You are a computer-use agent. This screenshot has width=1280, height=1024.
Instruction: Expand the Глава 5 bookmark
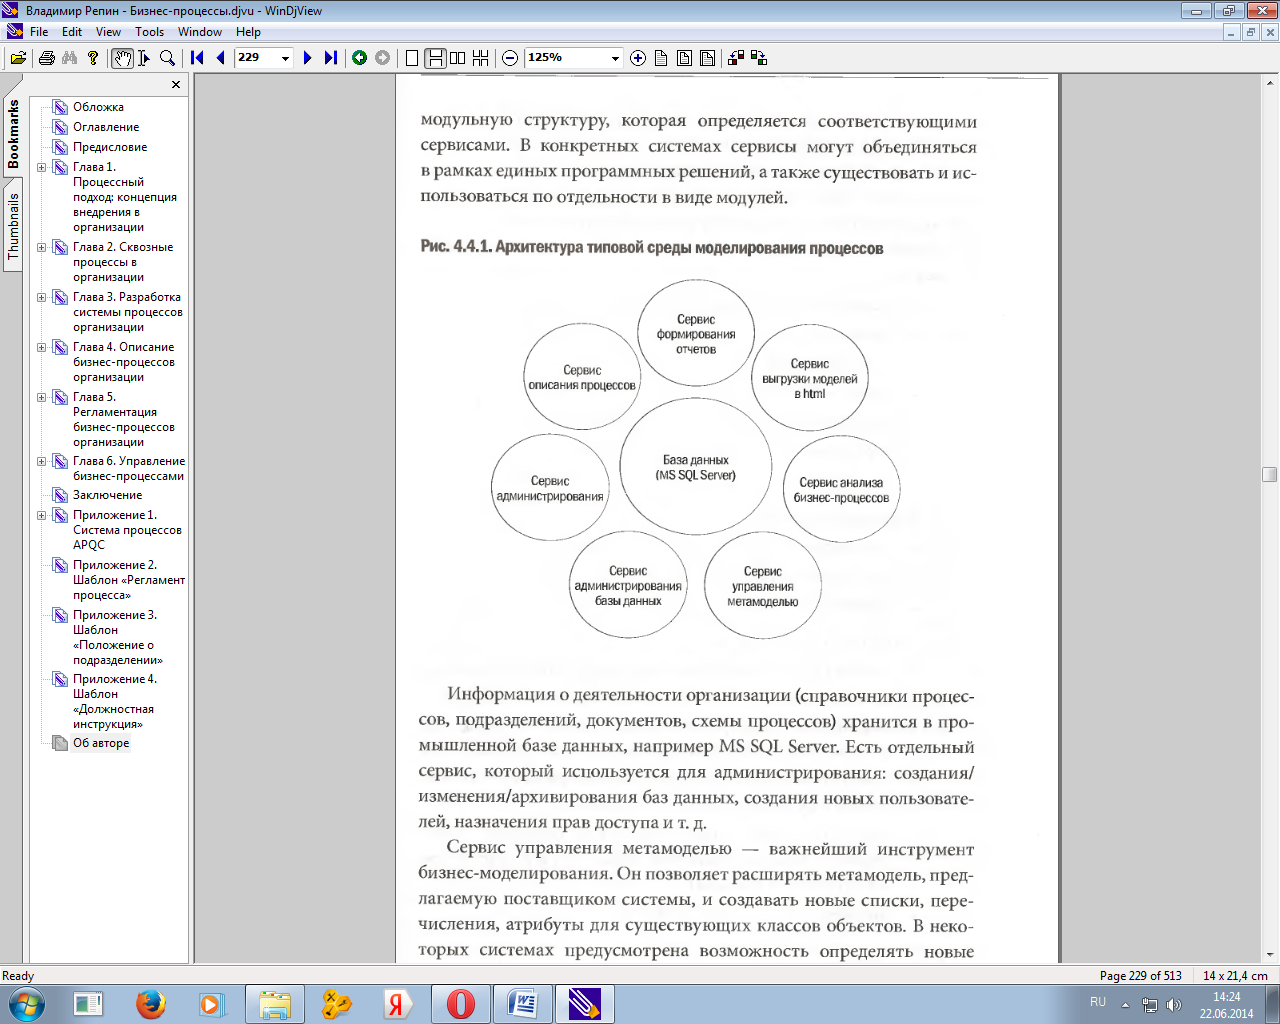tap(42, 397)
